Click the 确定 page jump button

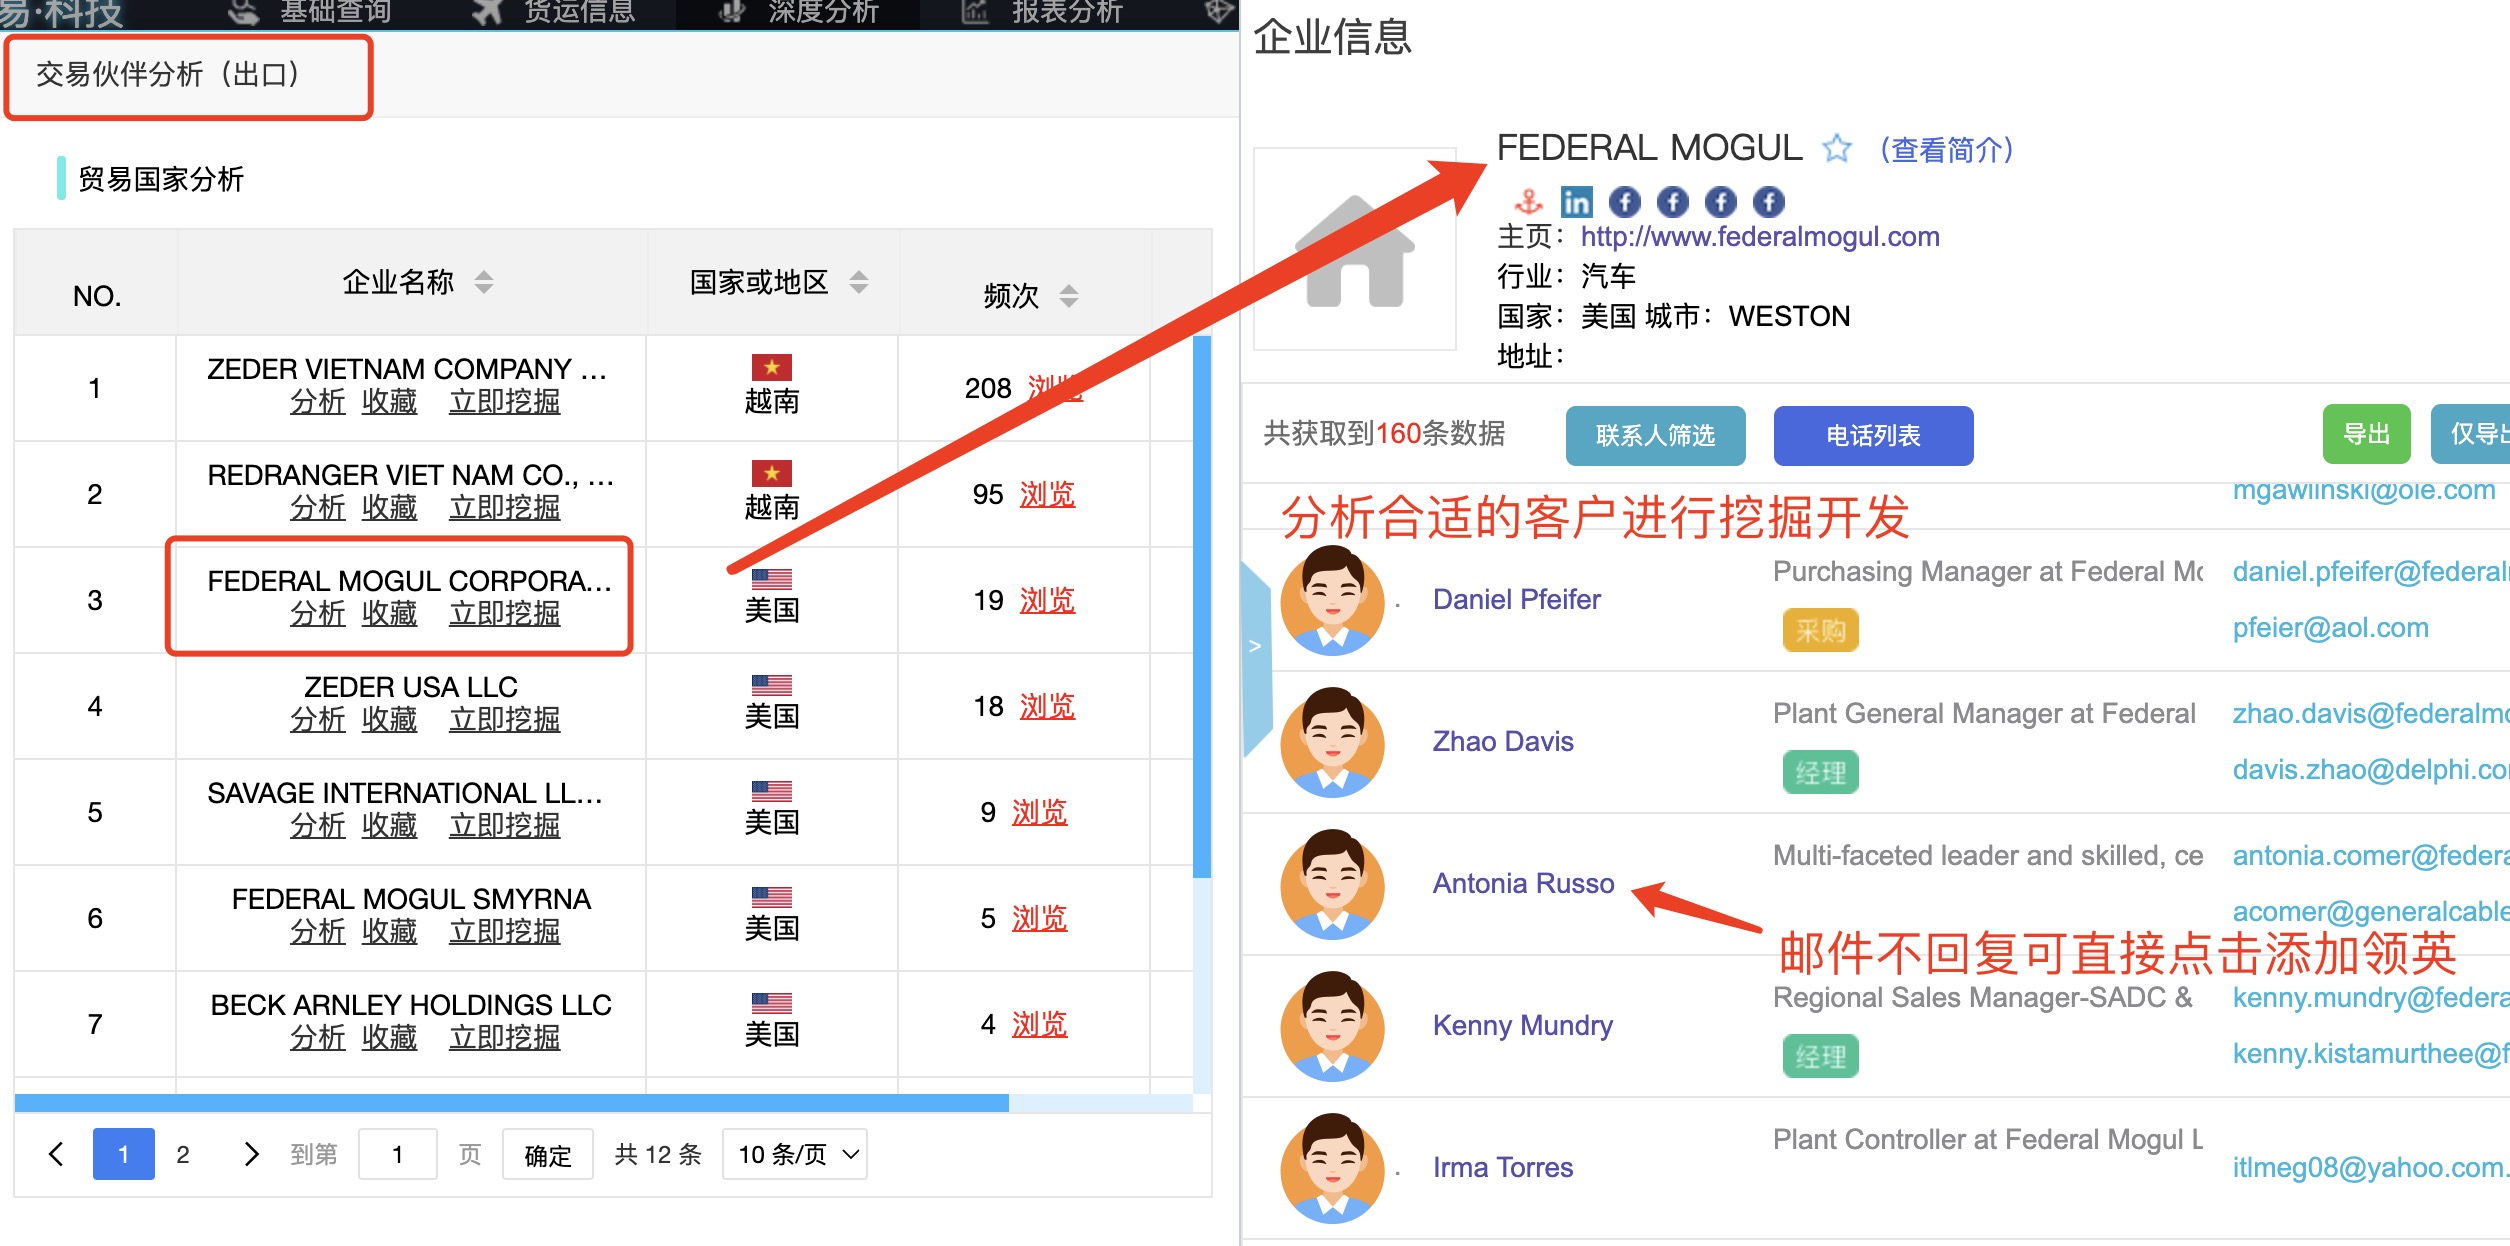pos(548,1155)
